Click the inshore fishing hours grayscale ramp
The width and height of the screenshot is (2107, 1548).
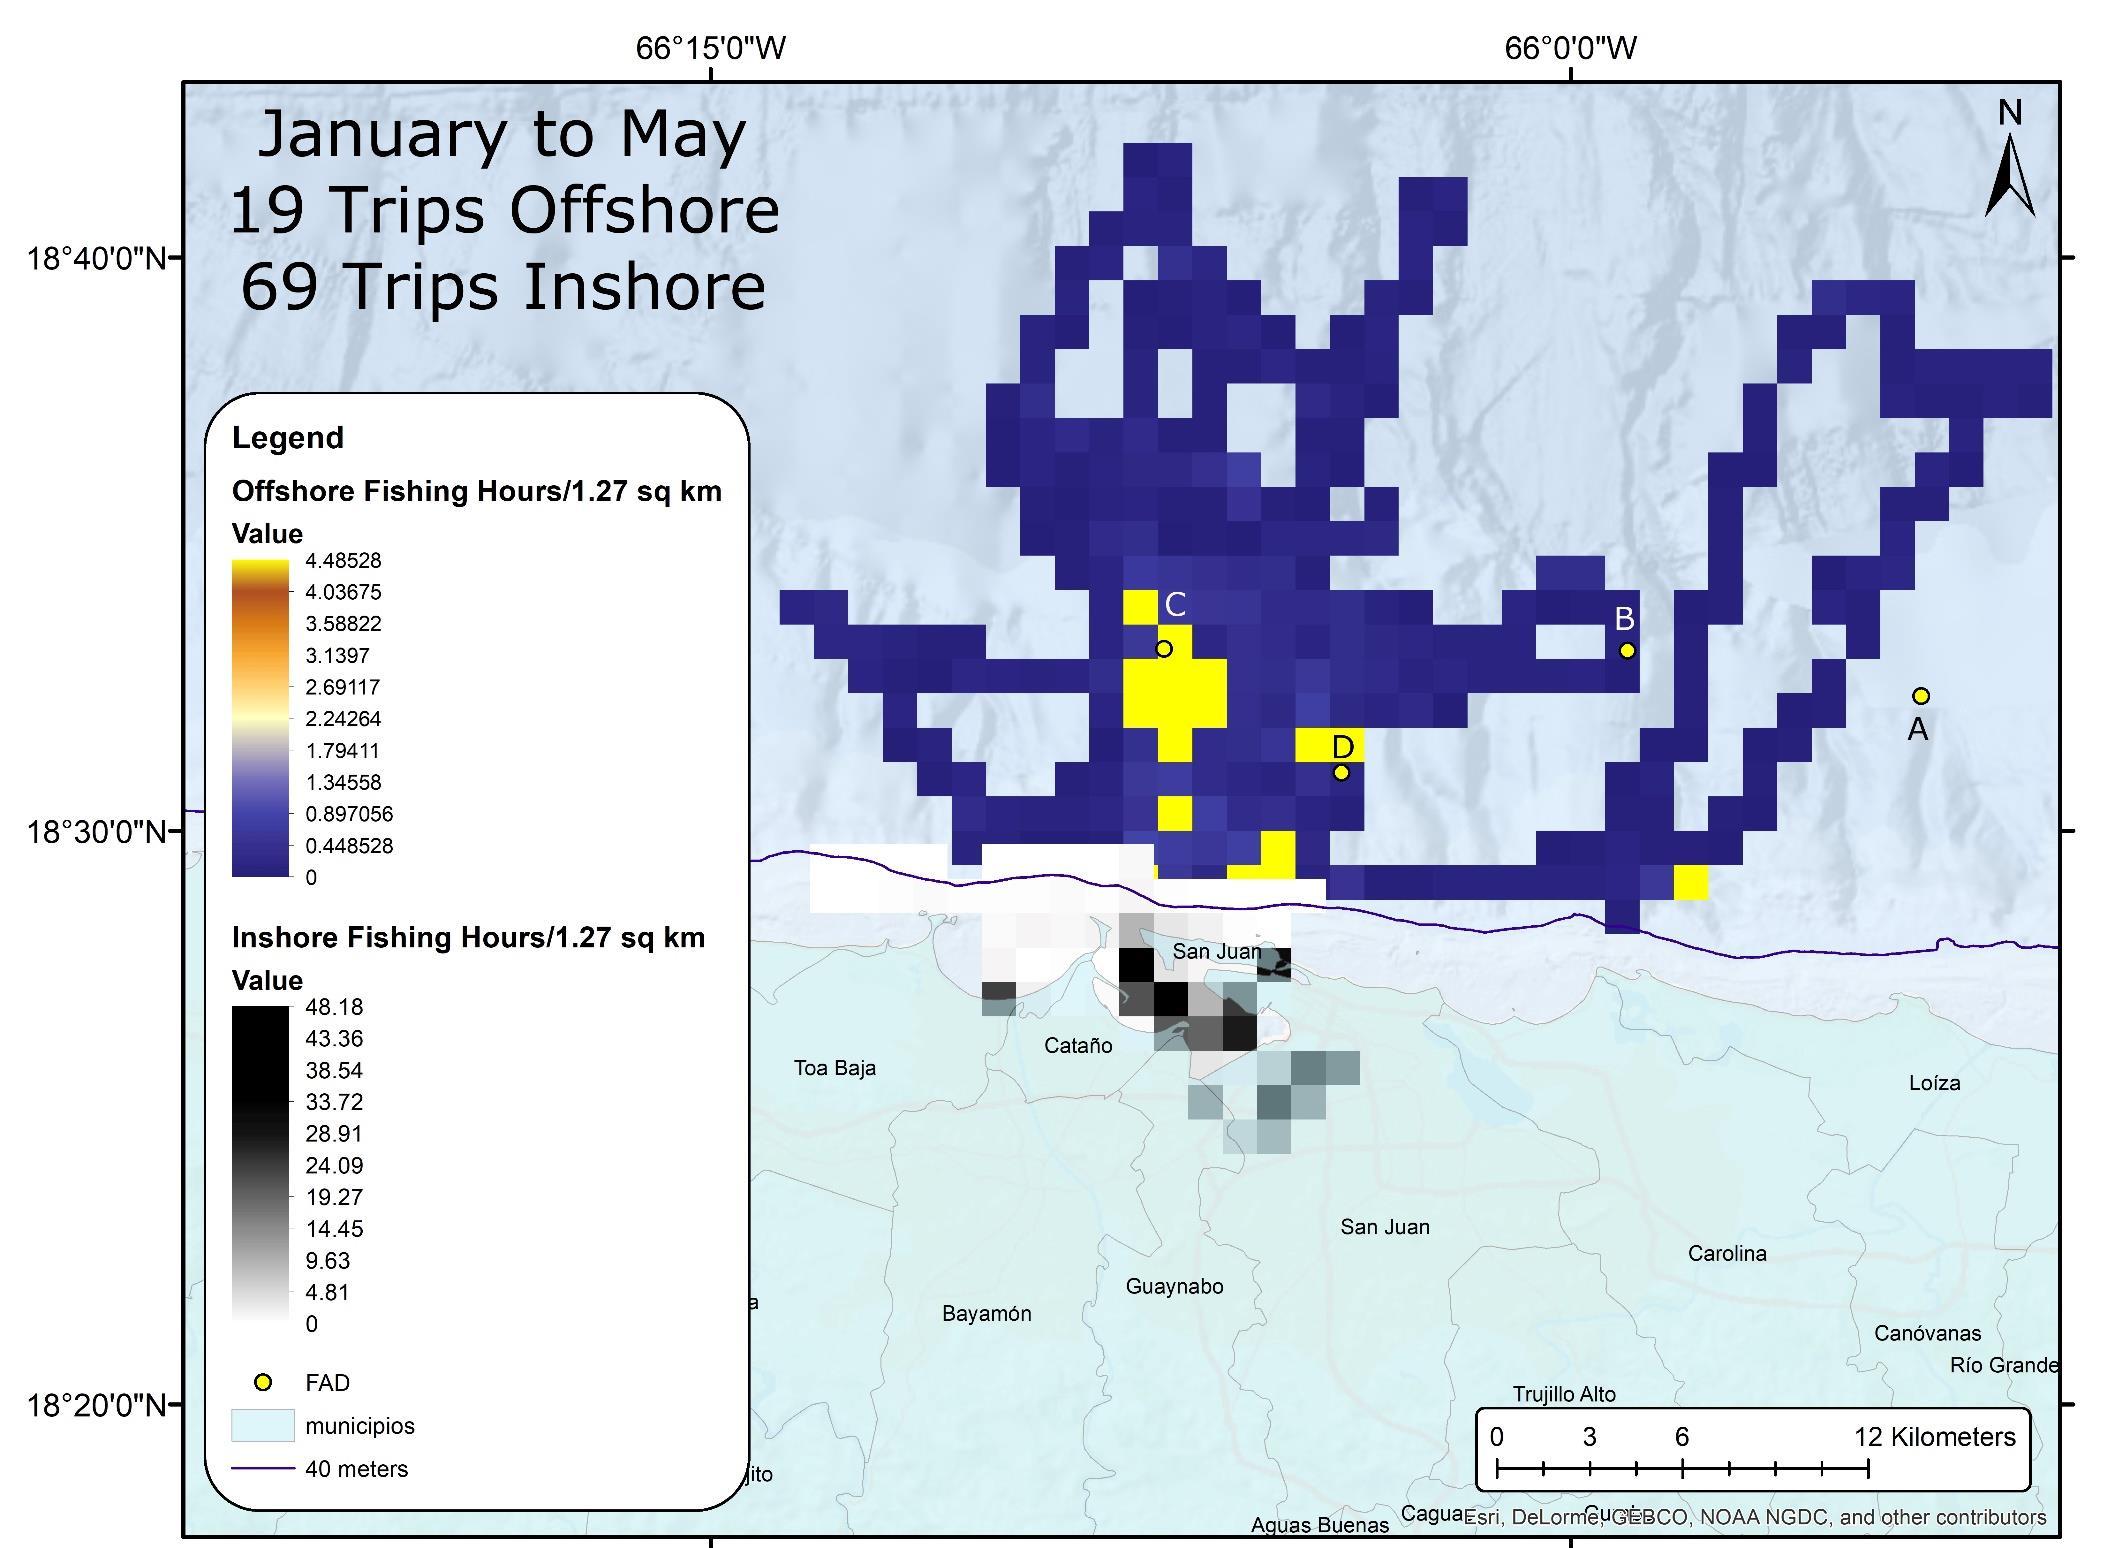[x=260, y=1164]
